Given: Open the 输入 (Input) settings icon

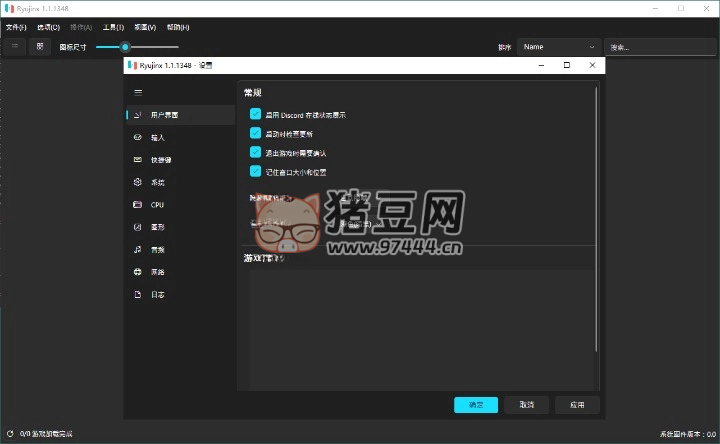Looking at the screenshot, I should click(x=137, y=138).
